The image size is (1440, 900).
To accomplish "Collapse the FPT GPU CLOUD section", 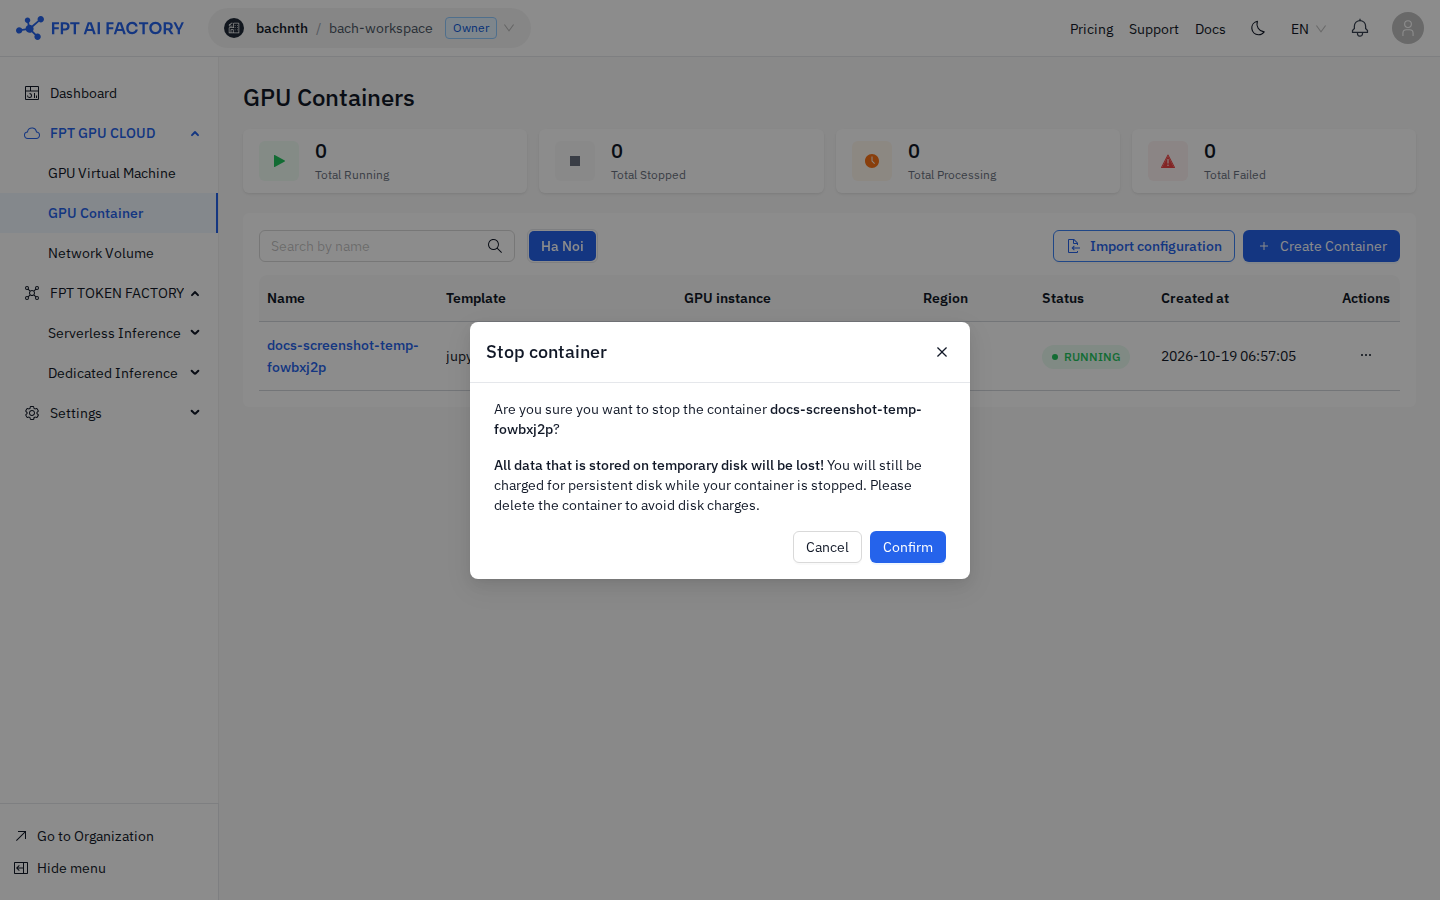I will coord(195,133).
